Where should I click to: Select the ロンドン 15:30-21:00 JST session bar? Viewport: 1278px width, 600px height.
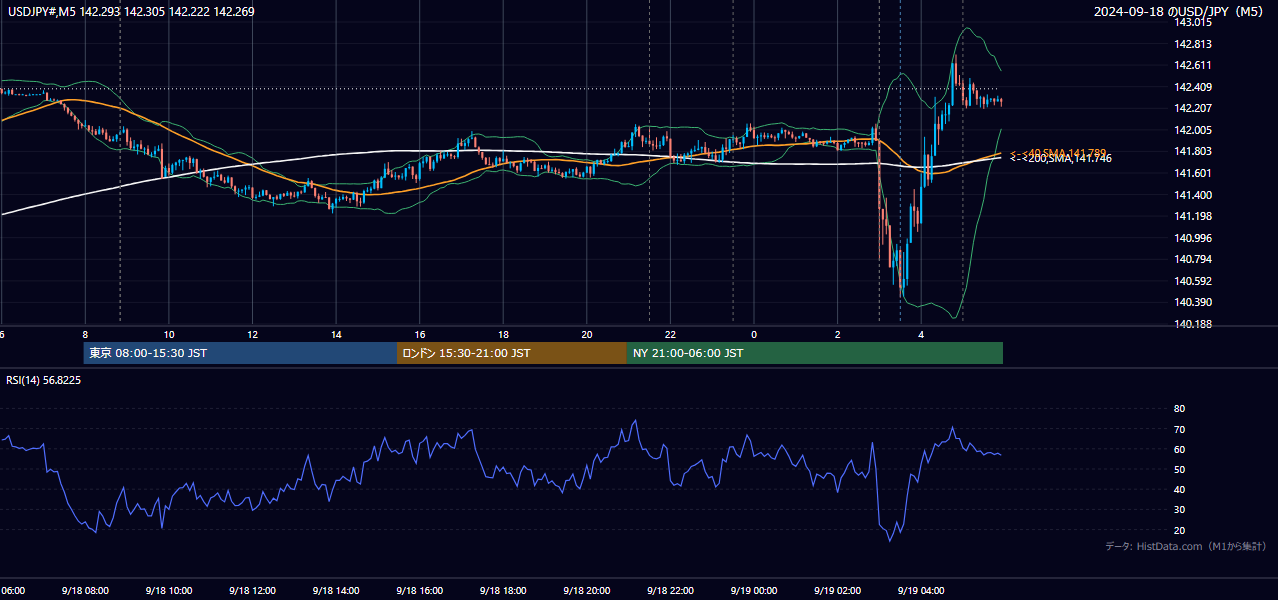(x=512, y=353)
